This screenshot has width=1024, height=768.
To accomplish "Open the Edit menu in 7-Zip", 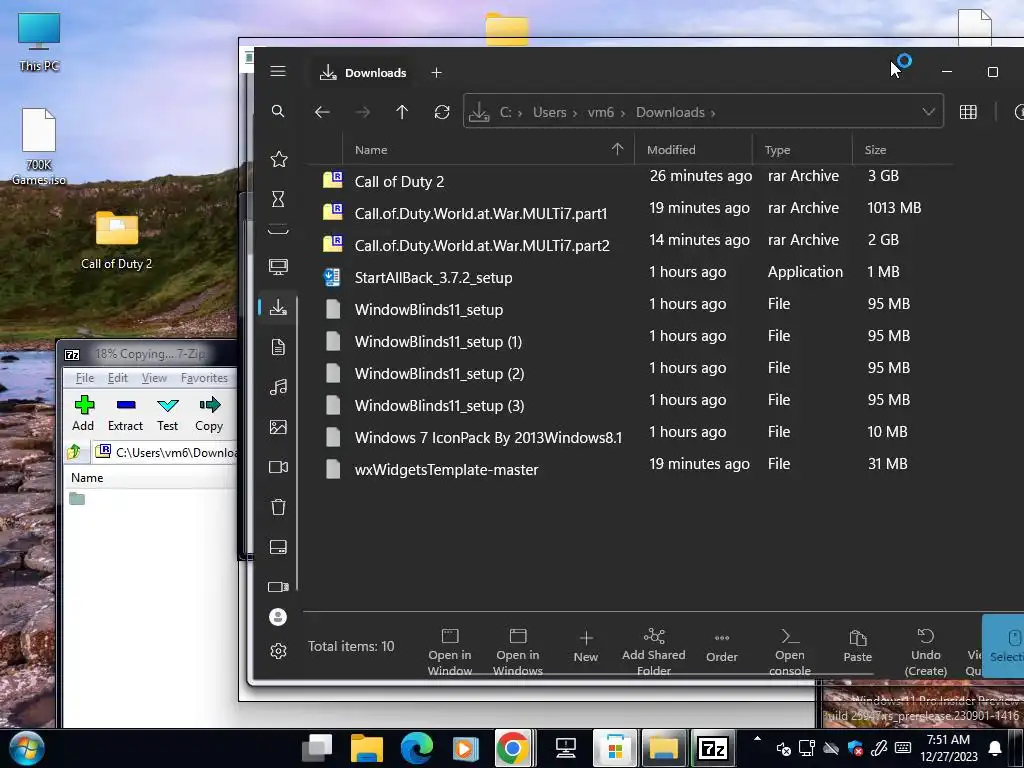I will tap(118, 378).
